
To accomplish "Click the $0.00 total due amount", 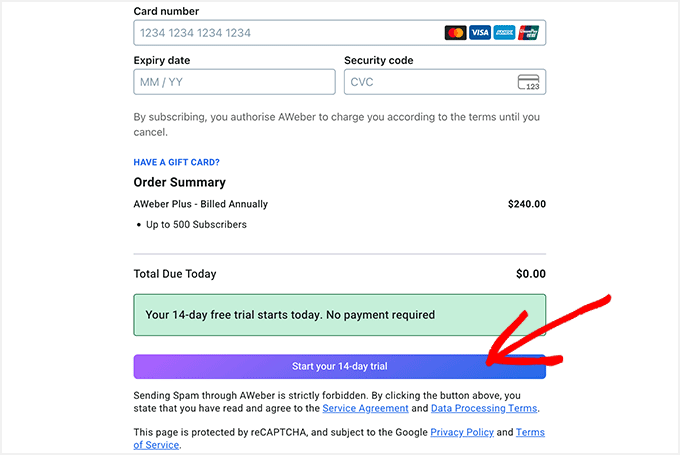I will [530, 274].
